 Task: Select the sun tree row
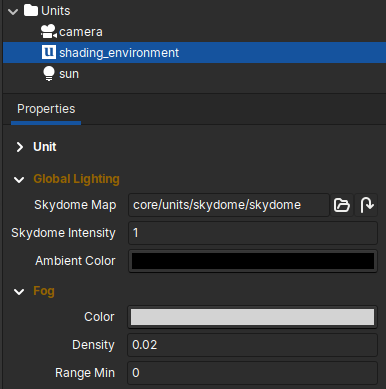[194, 73]
